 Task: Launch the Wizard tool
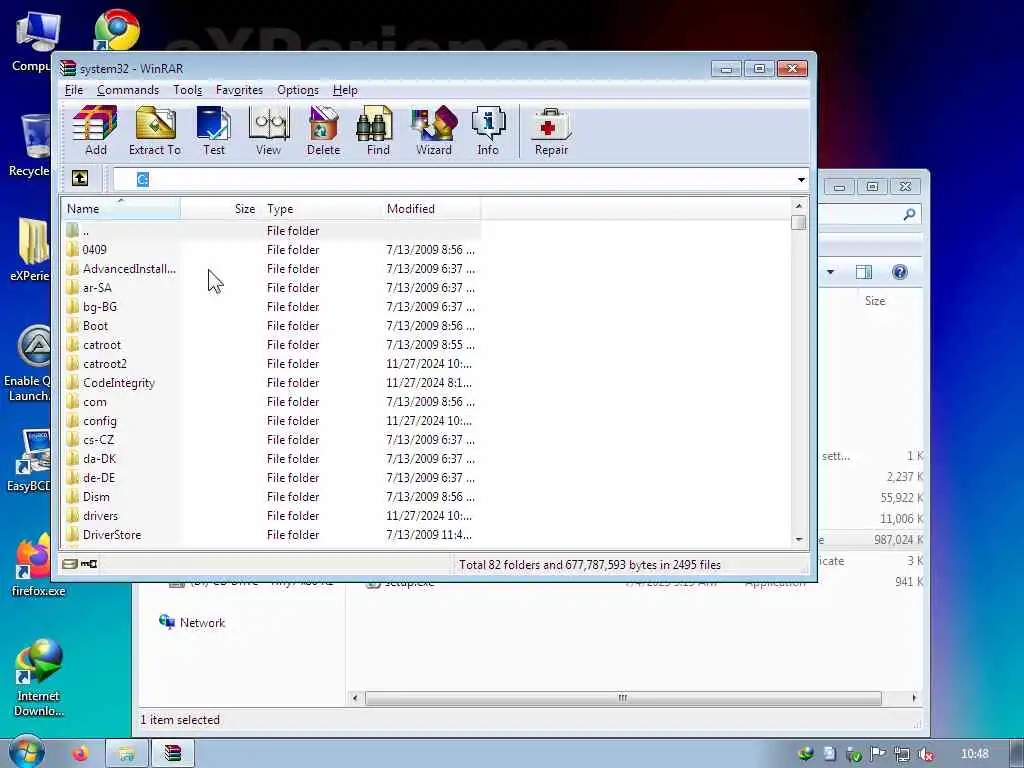[434, 131]
